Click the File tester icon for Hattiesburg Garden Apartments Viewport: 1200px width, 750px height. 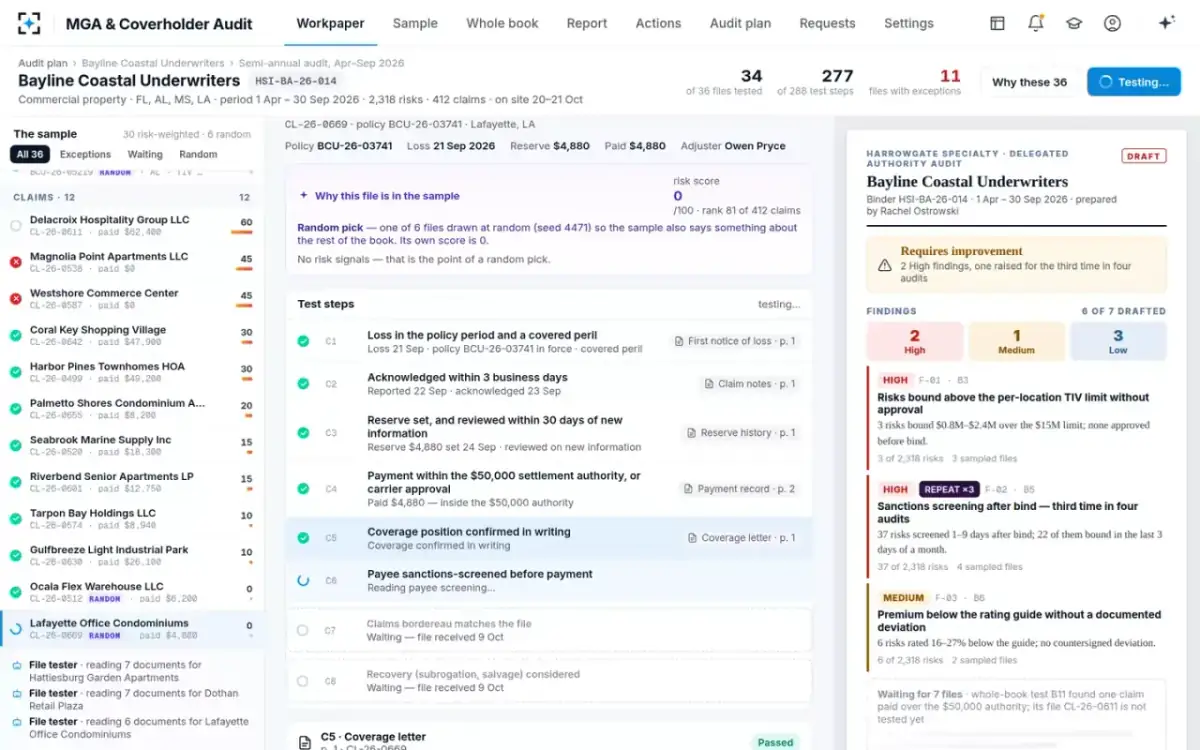click(x=17, y=665)
